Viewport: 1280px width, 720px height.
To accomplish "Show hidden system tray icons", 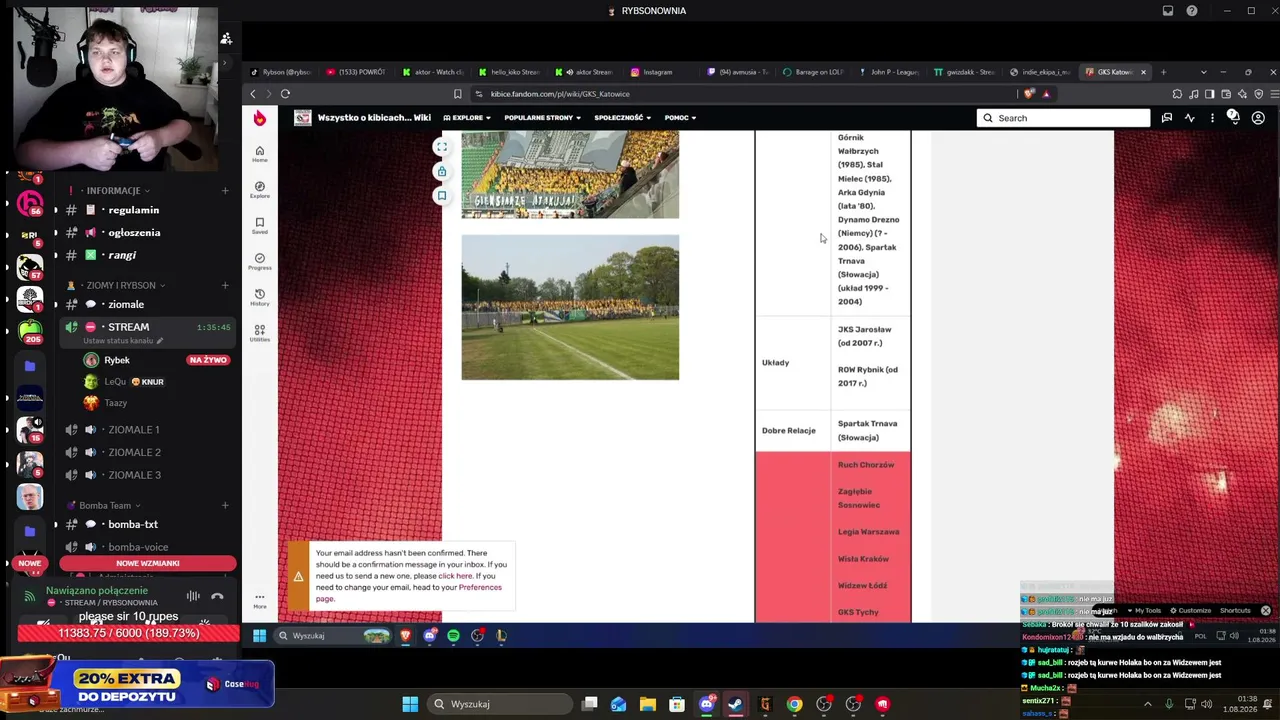I will pyautogui.click(x=1147, y=704).
